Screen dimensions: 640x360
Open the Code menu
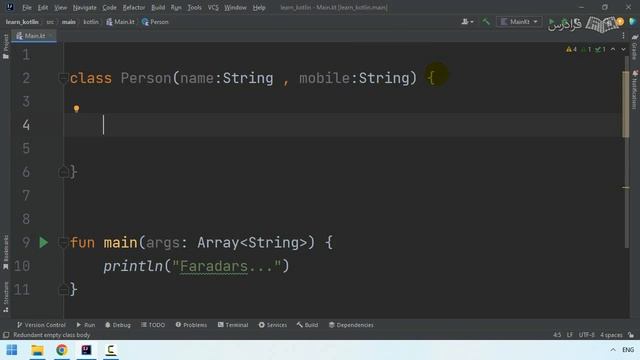click(x=109, y=7)
